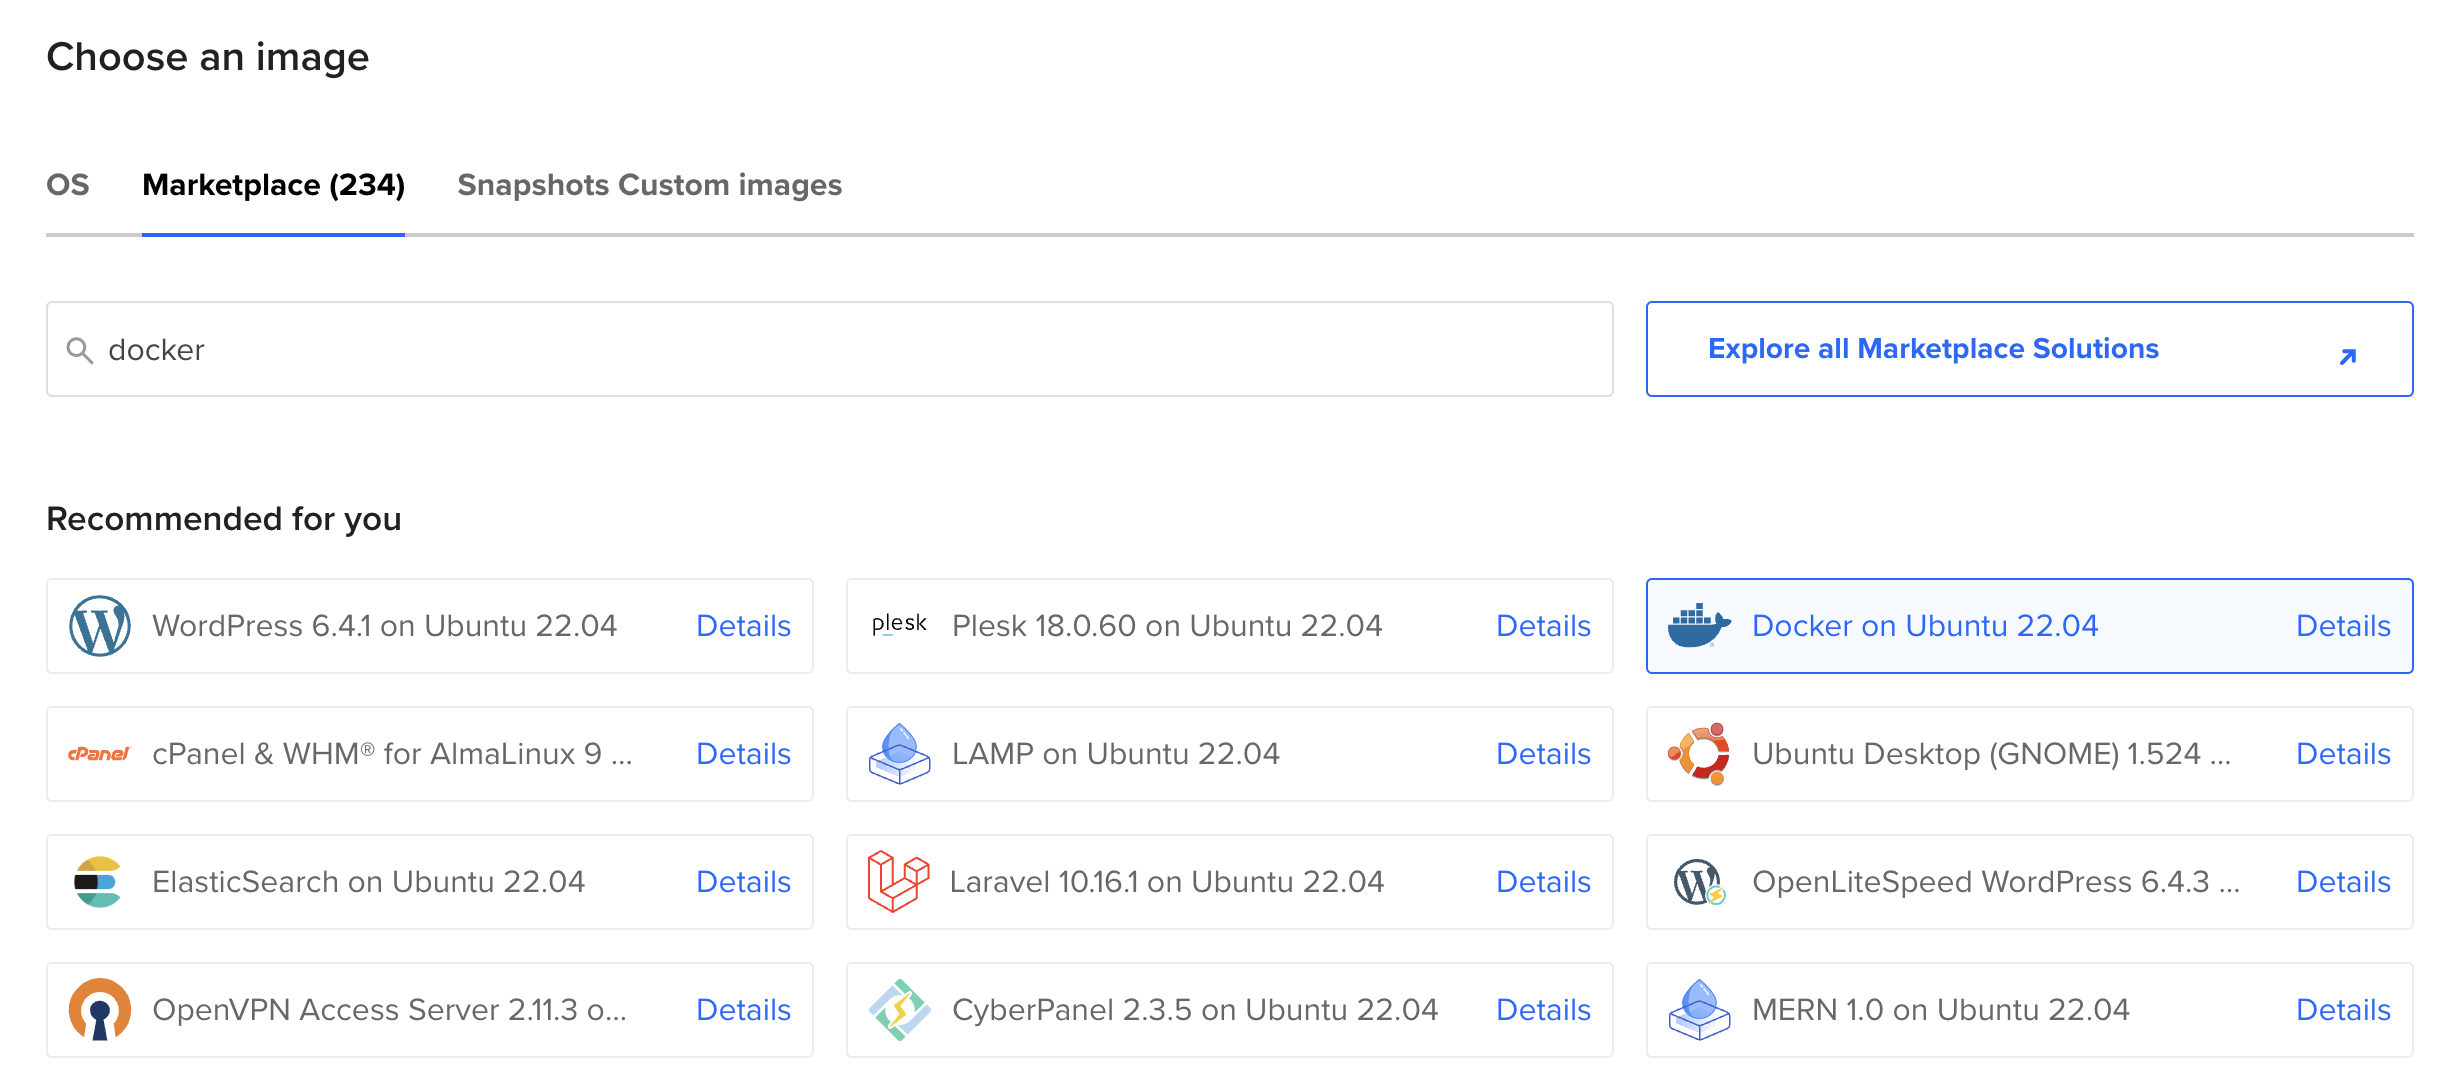Select the Marketplace (234) tab
Viewport: 2456px width, 1090px height.
click(273, 185)
